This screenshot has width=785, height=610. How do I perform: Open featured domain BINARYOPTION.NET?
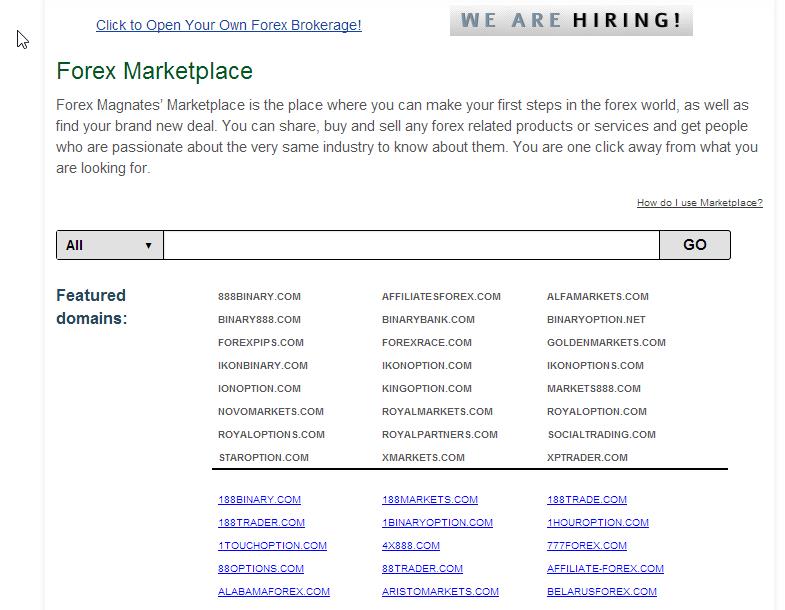(x=596, y=320)
